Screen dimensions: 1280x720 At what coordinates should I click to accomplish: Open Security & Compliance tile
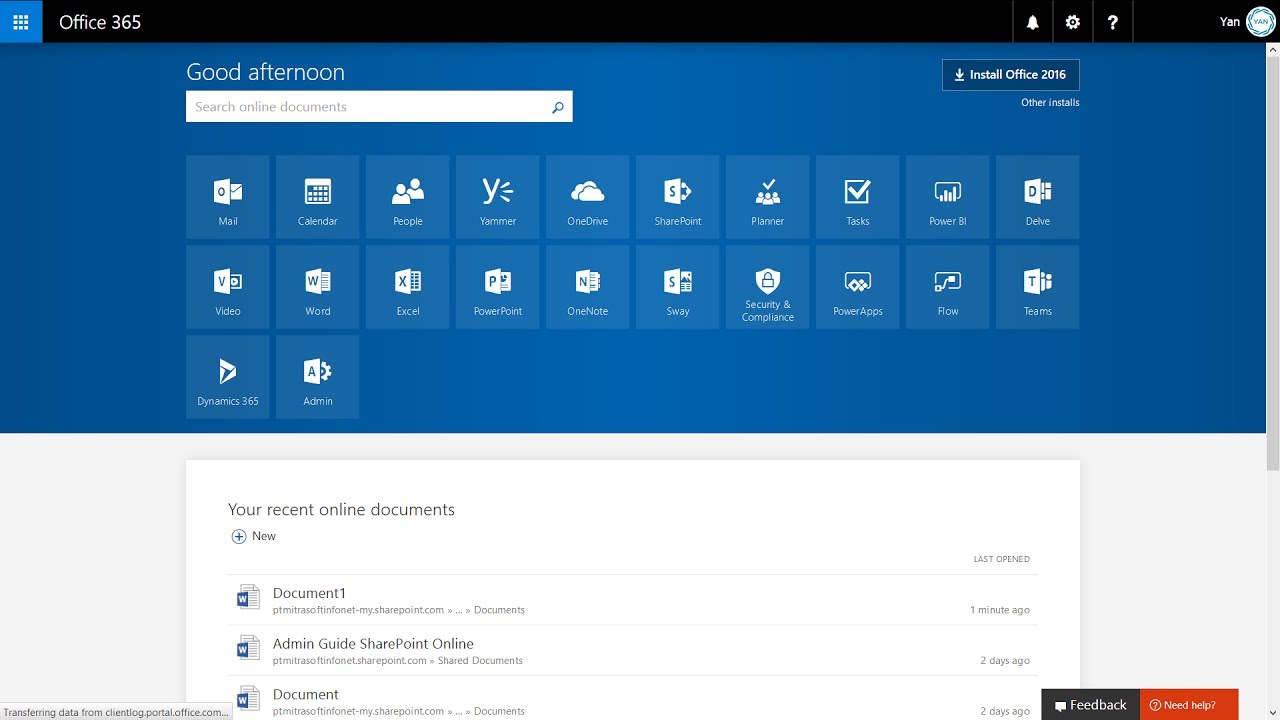(x=768, y=287)
